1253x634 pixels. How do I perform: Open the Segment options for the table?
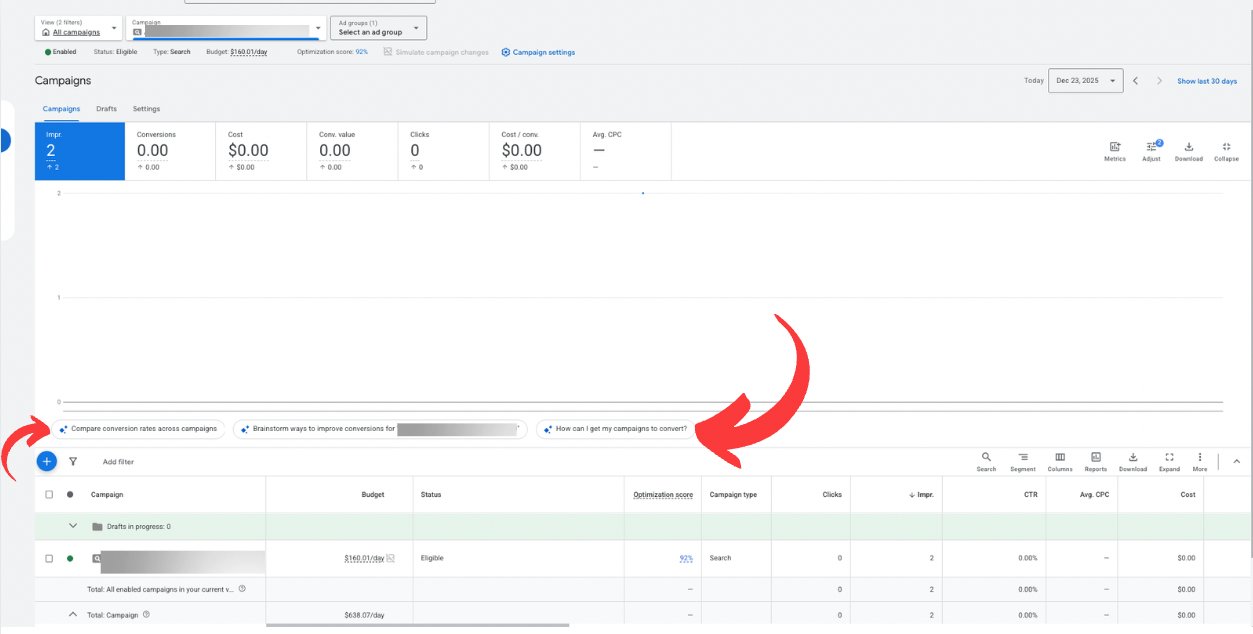click(1022, 460)
